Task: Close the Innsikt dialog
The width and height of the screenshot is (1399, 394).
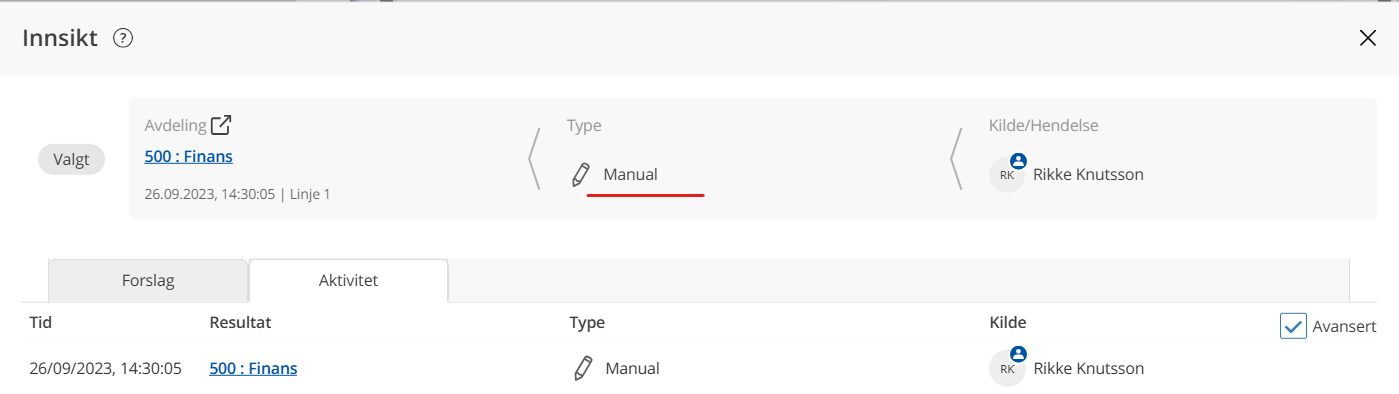Action: pos(1368,39)
